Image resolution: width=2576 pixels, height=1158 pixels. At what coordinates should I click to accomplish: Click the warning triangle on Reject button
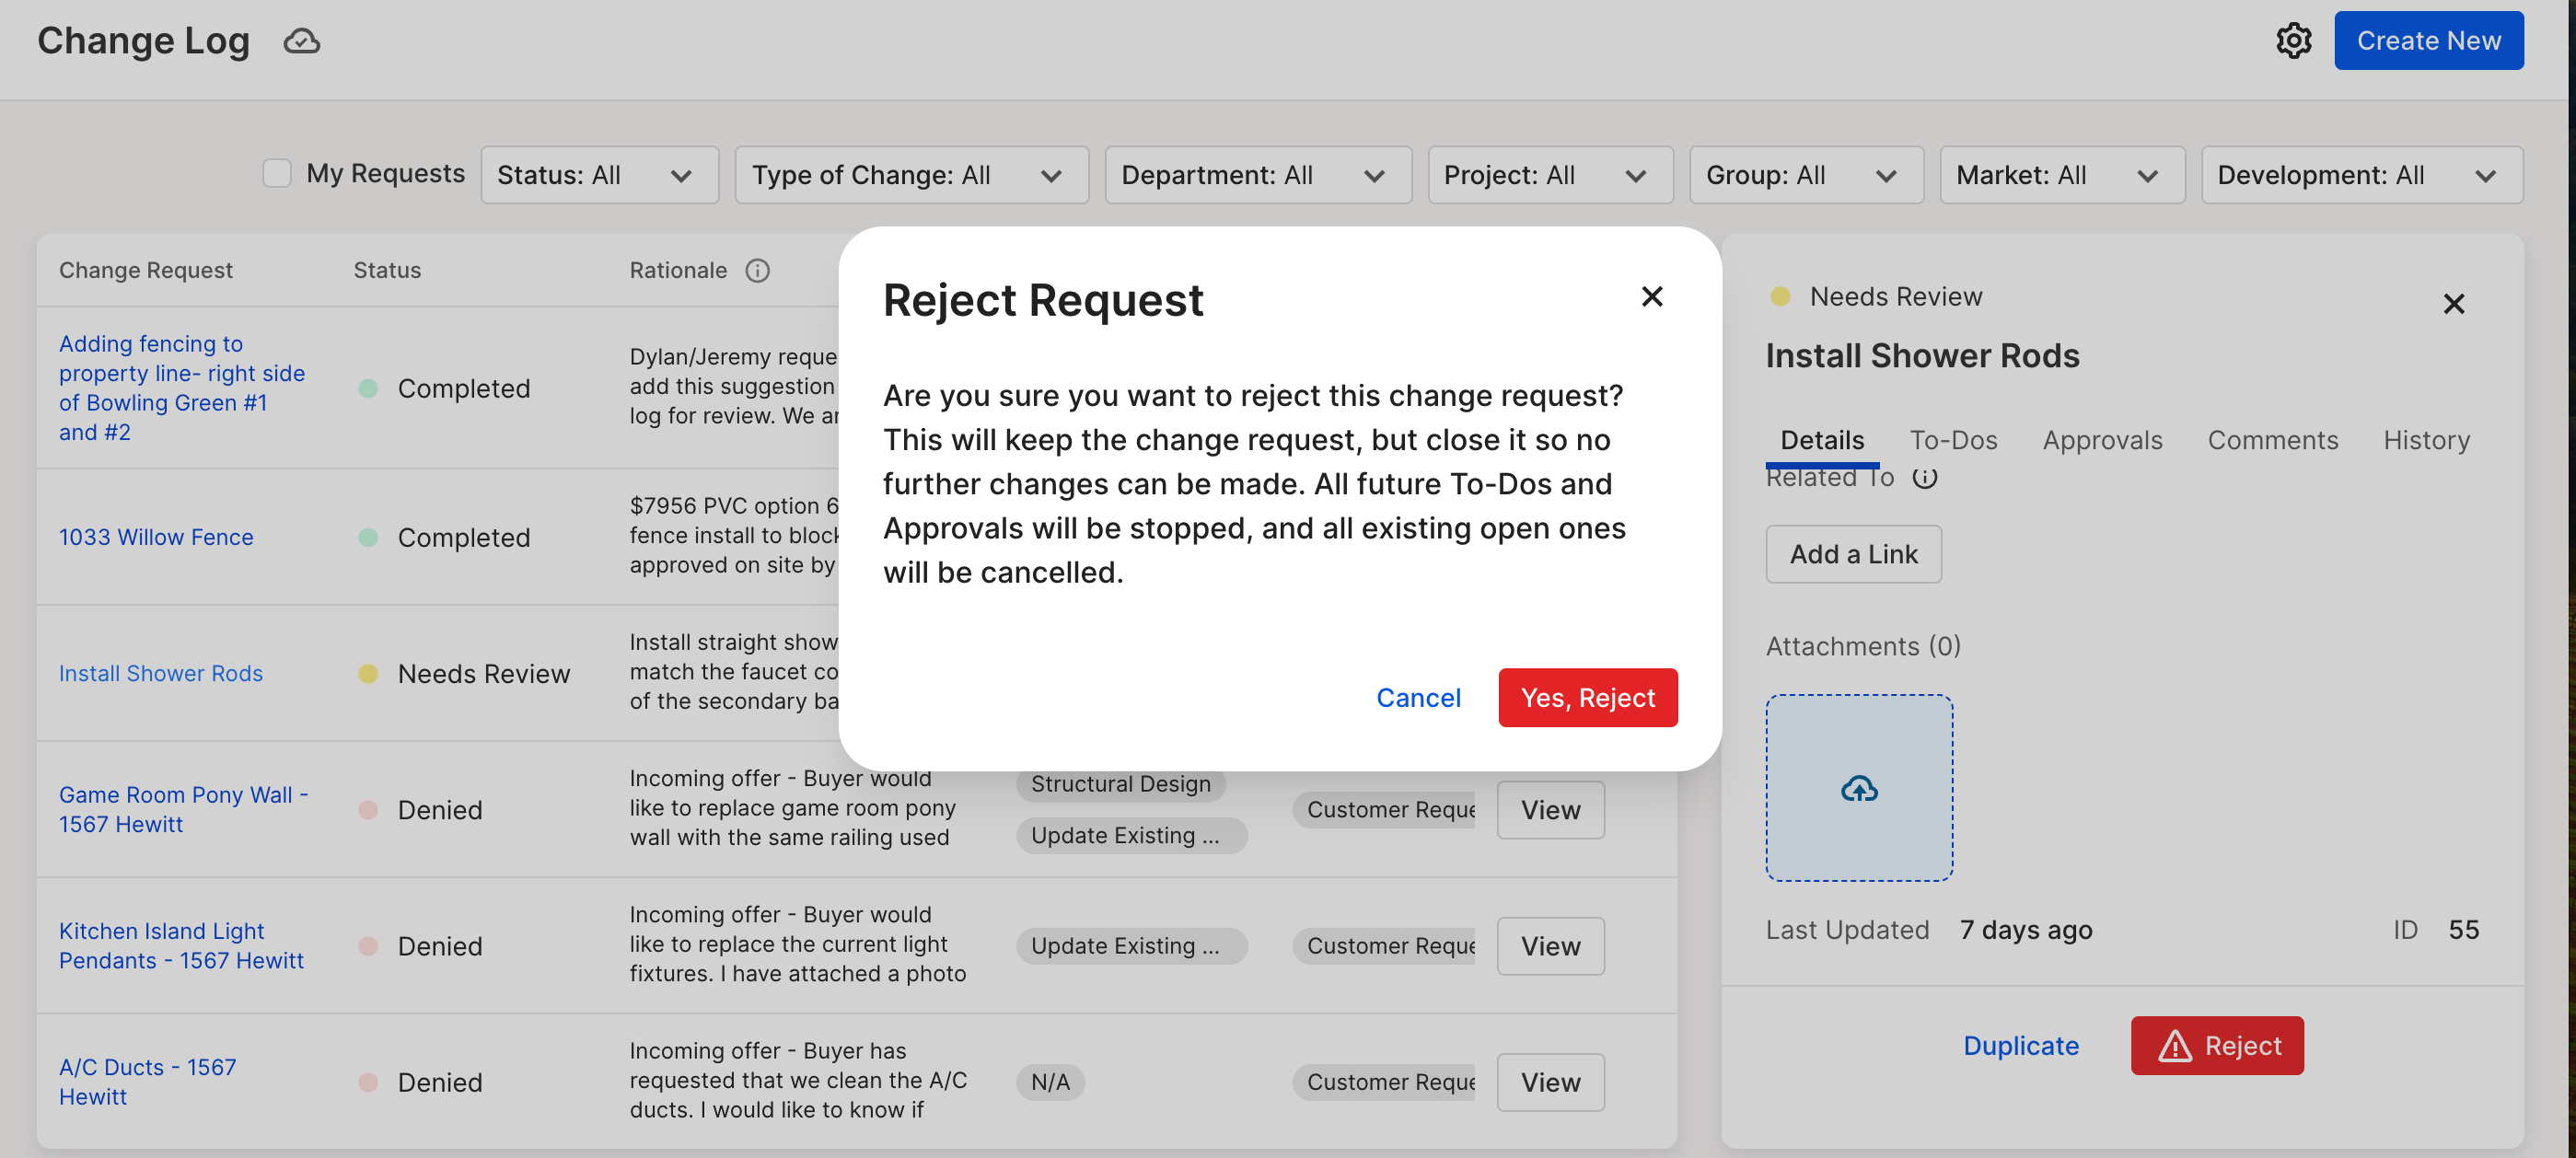pyautogui.click(x=2174, y=1046)
